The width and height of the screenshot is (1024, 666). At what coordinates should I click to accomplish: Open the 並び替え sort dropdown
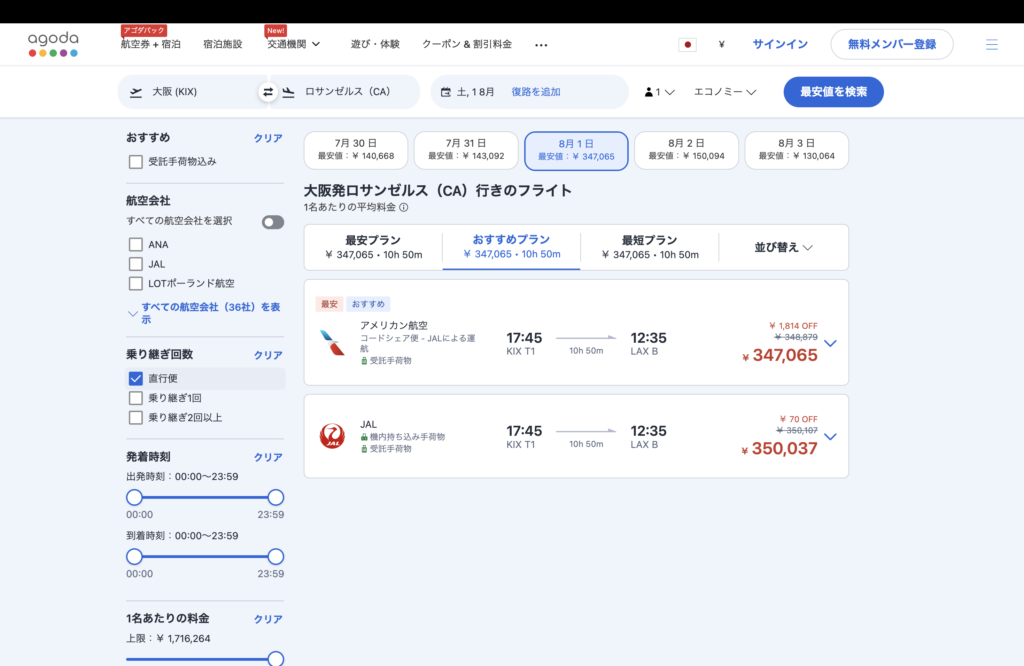point(783,247)
